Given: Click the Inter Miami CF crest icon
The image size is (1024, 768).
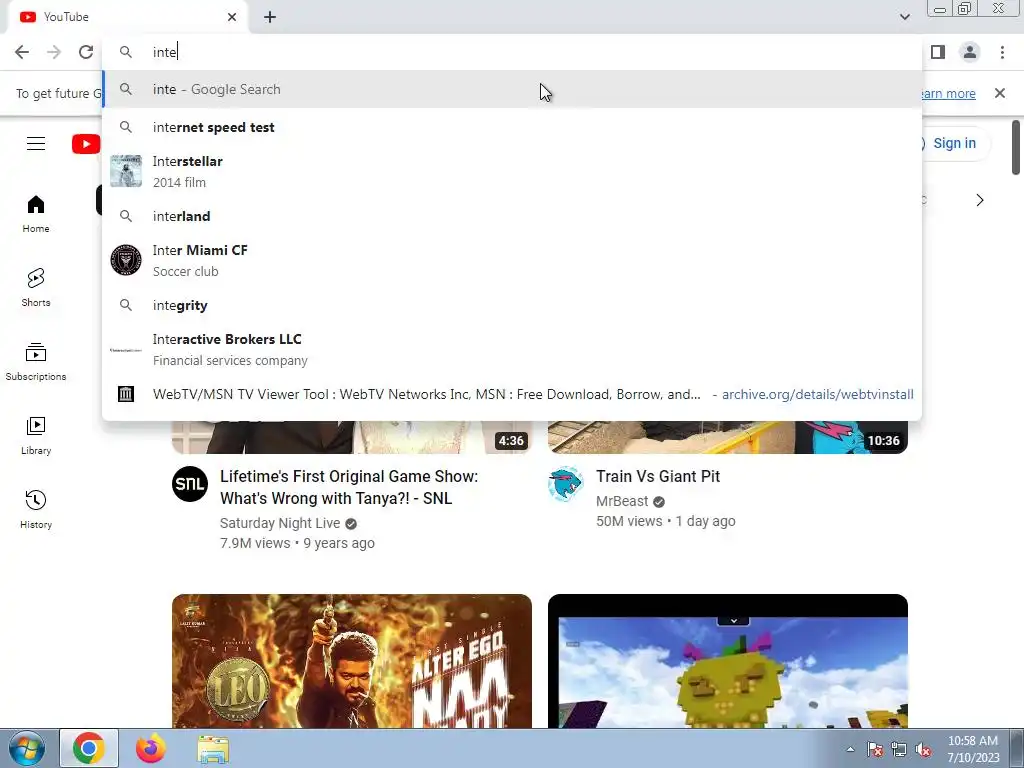Looking at the screenshot, I should pos(126,260).
